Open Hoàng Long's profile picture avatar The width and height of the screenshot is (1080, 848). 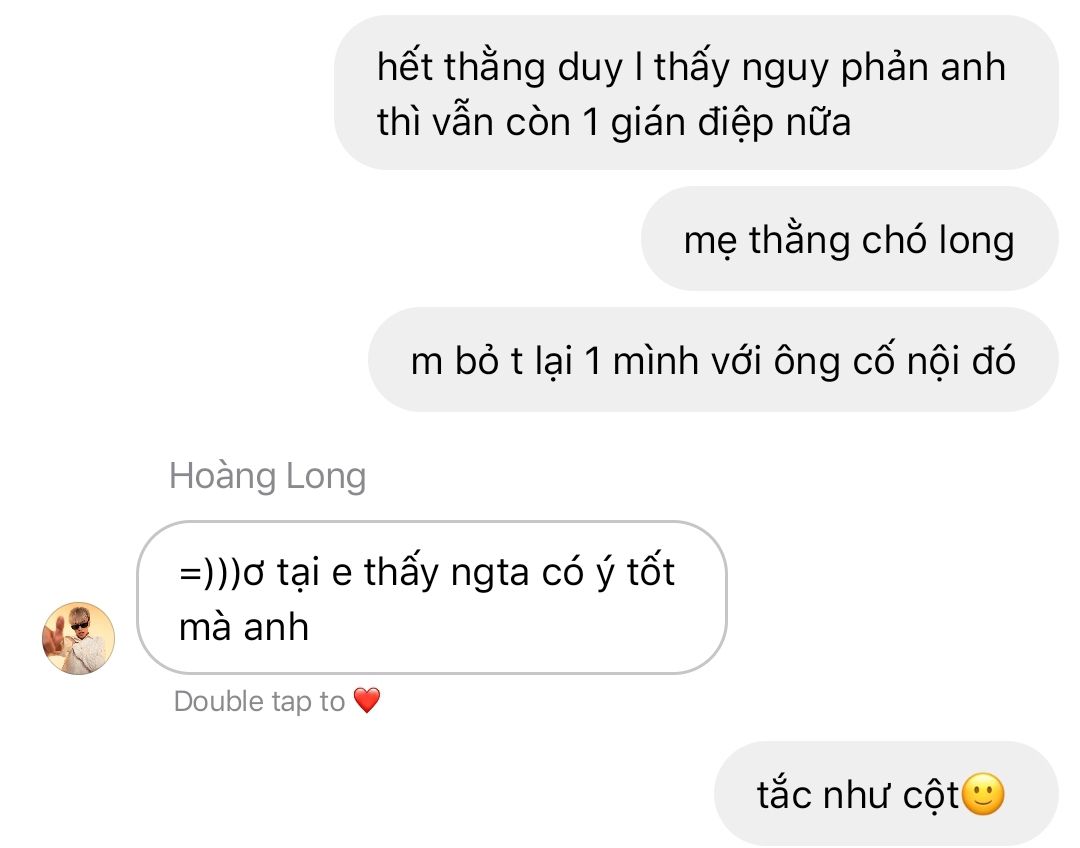(79, 638)
